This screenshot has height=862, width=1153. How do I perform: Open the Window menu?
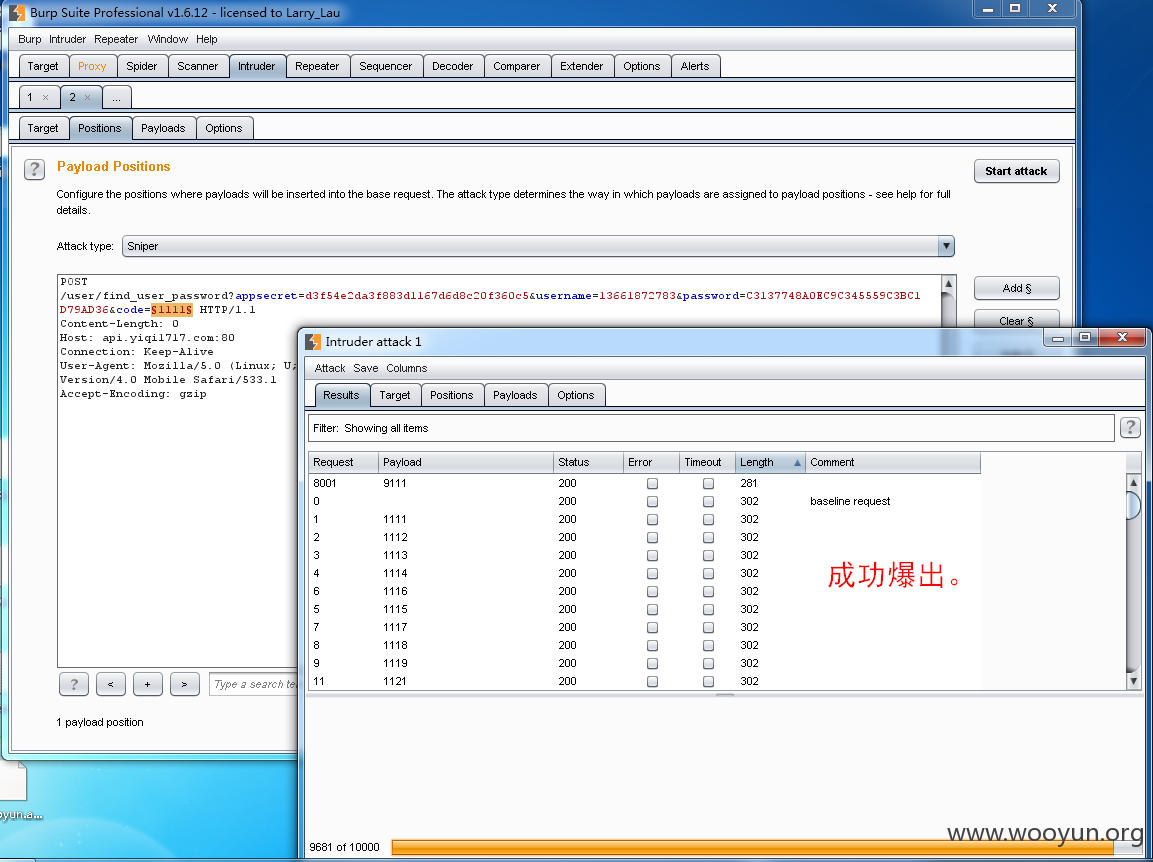pos(168,39)
